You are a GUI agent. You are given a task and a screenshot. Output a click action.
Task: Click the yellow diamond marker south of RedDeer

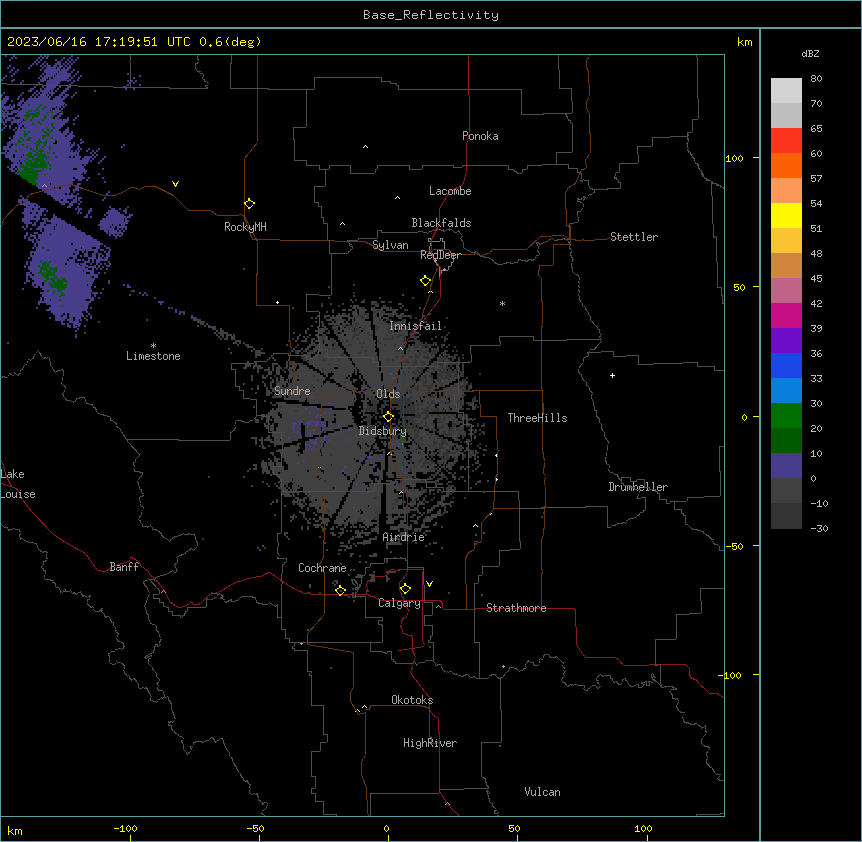pyautogui.click(x=425, y=281)
